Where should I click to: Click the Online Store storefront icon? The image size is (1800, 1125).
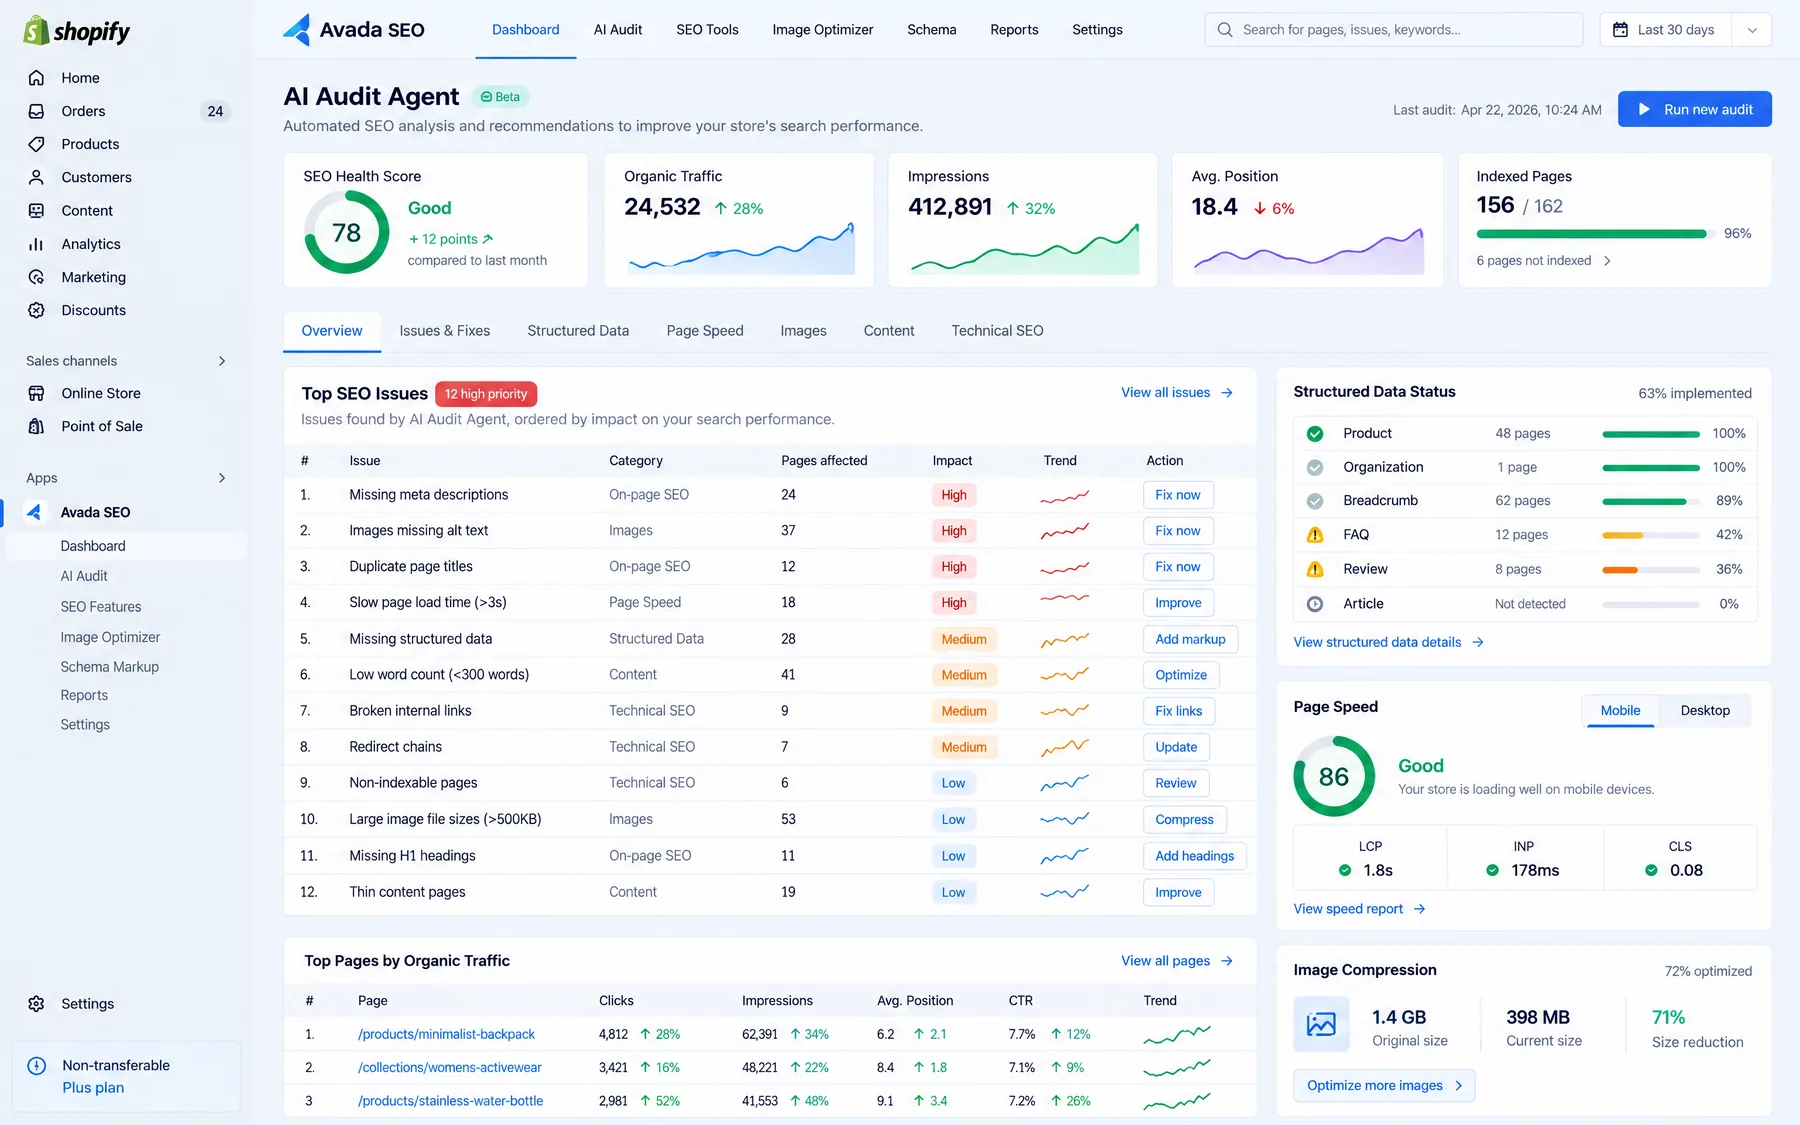(36, 393)
